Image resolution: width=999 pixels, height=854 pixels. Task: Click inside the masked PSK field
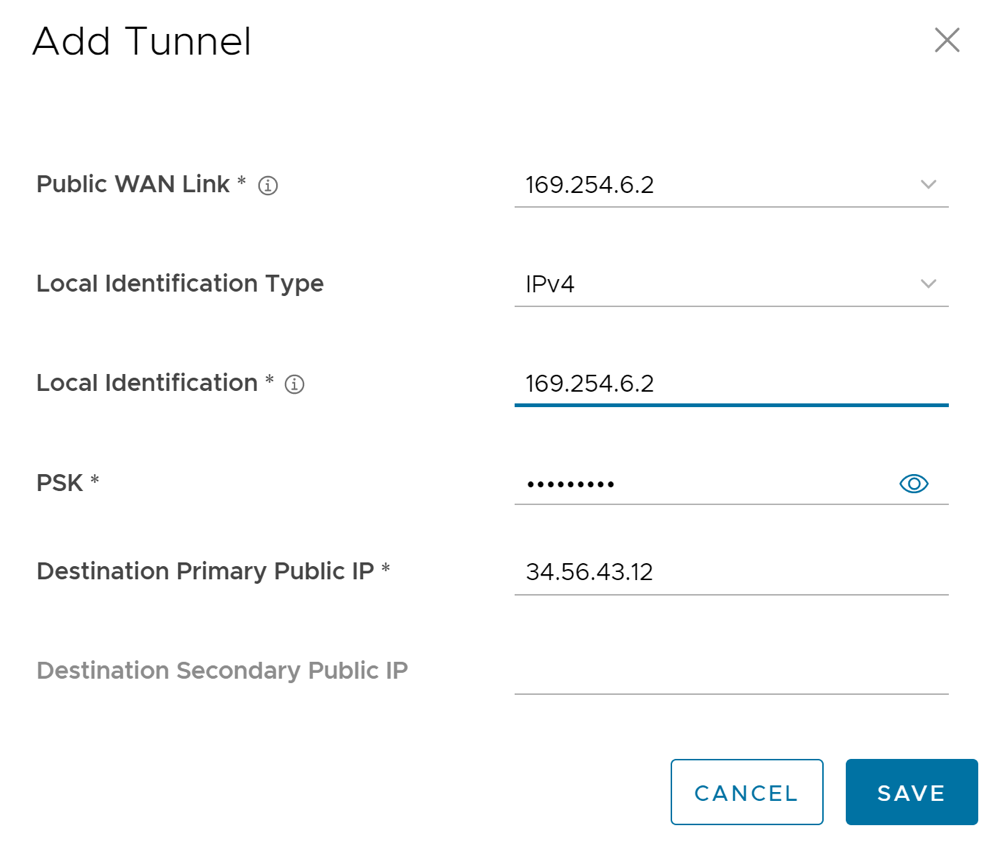coord(700,484)
